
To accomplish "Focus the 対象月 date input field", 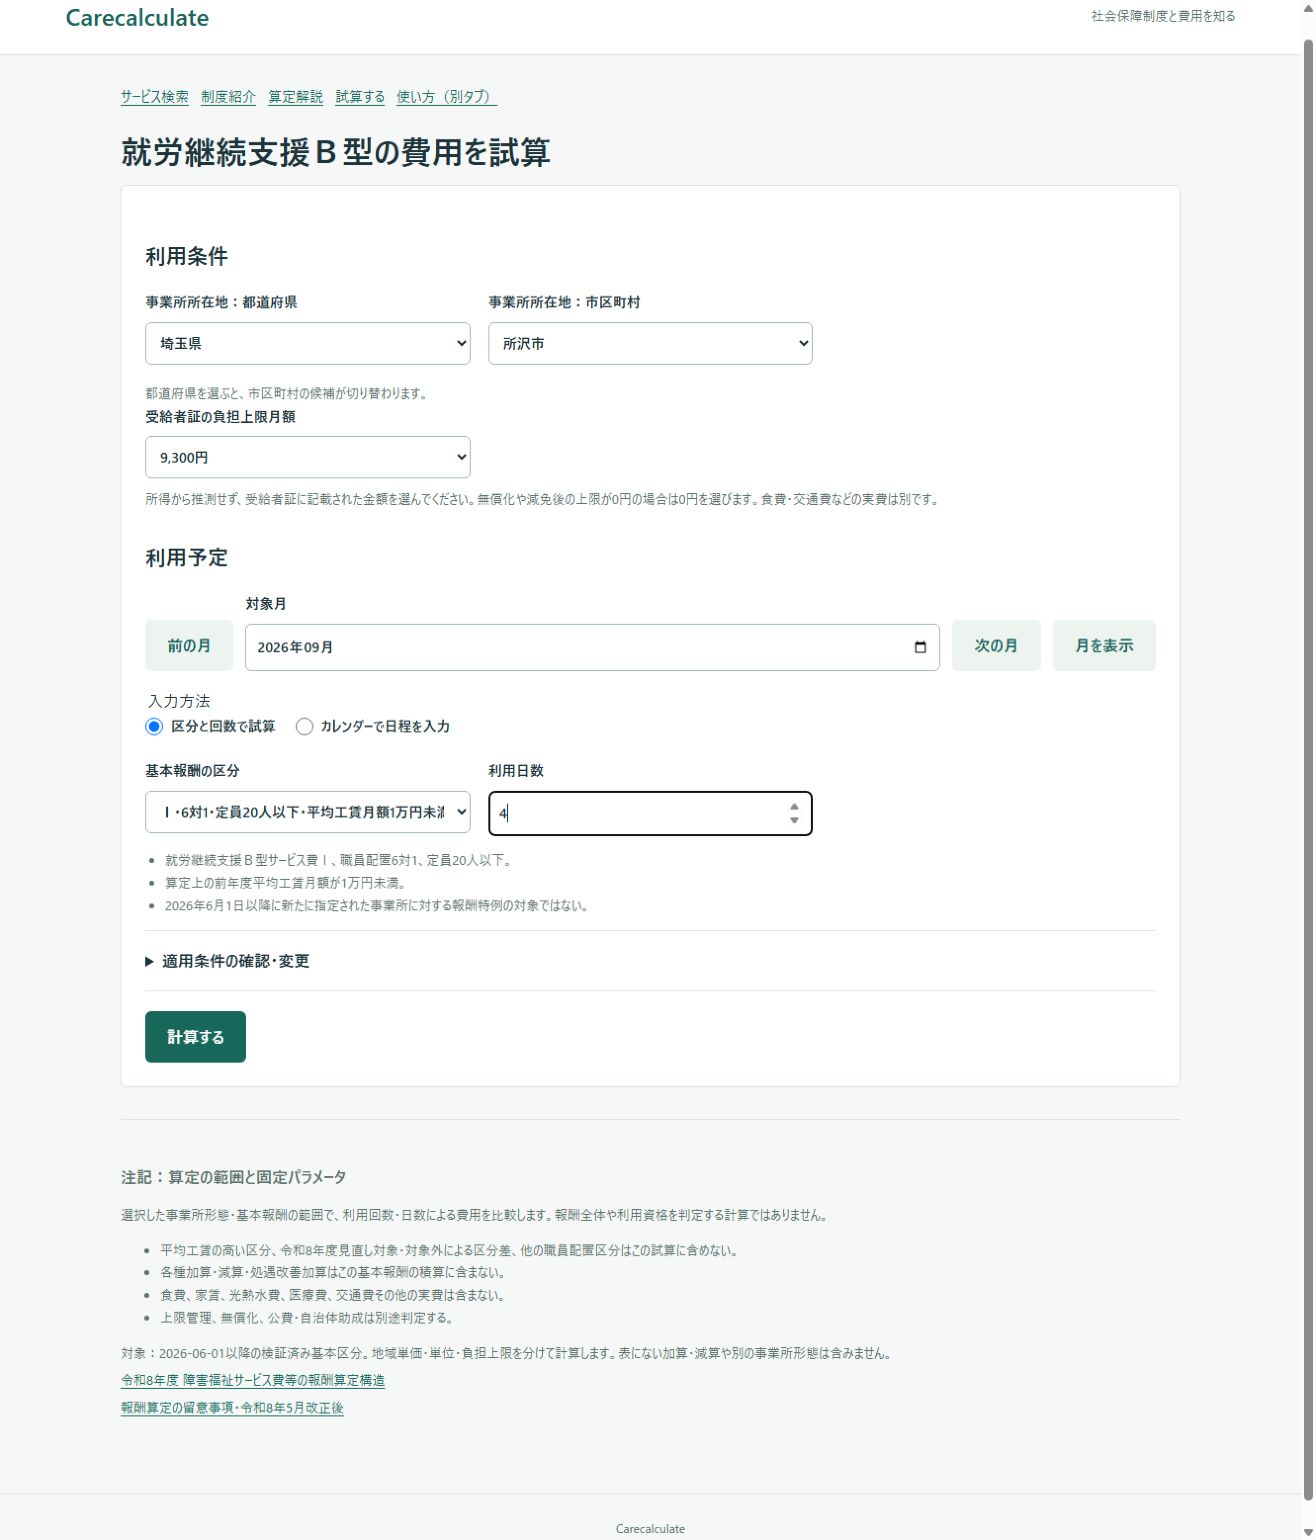I will point(592,647).
